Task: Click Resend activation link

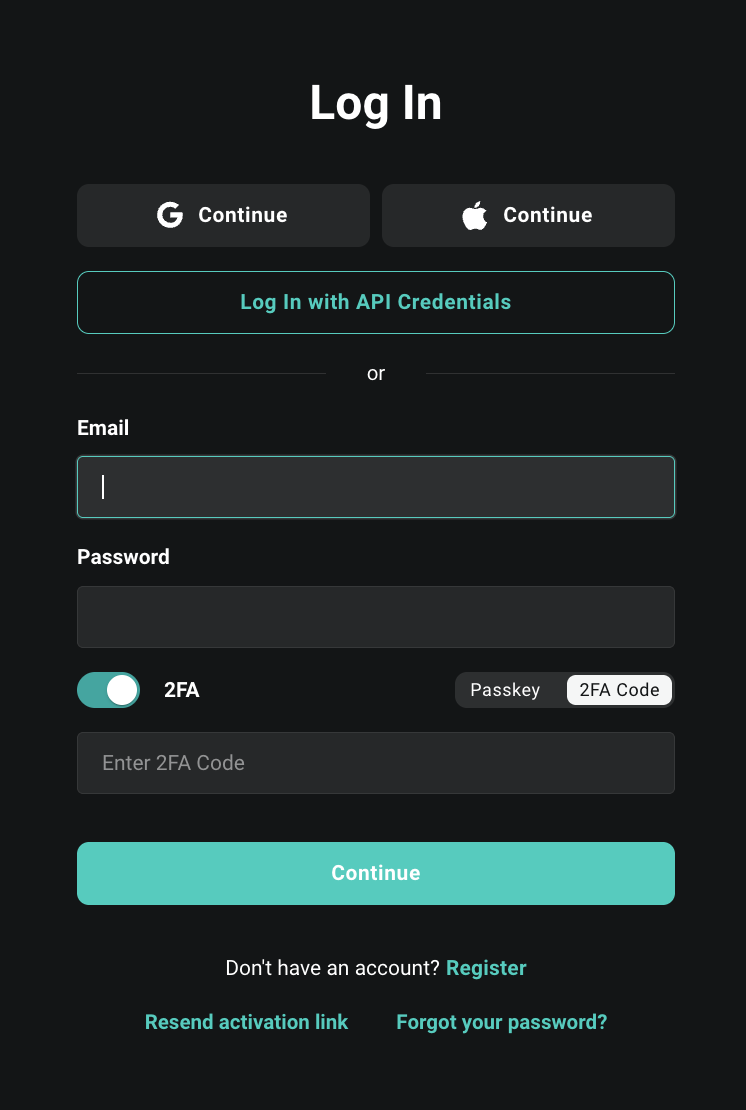Action: point(246,1022)
